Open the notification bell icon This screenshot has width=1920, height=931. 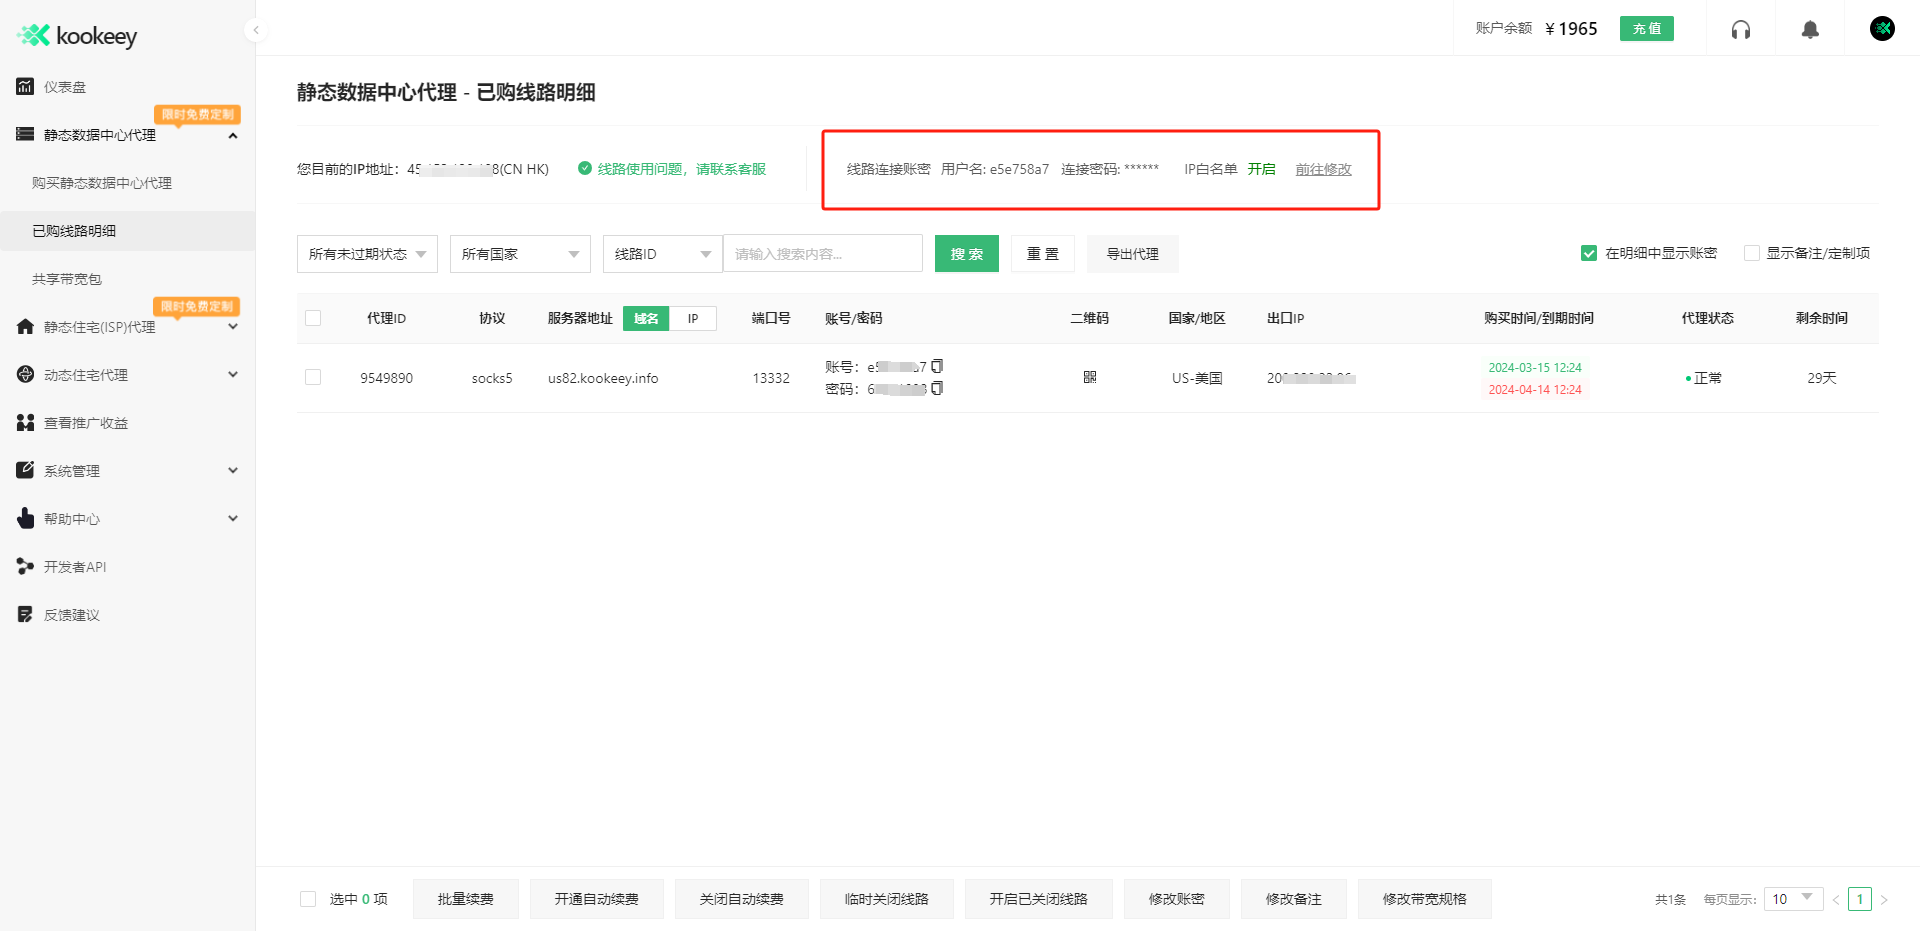pos(1810,29)
